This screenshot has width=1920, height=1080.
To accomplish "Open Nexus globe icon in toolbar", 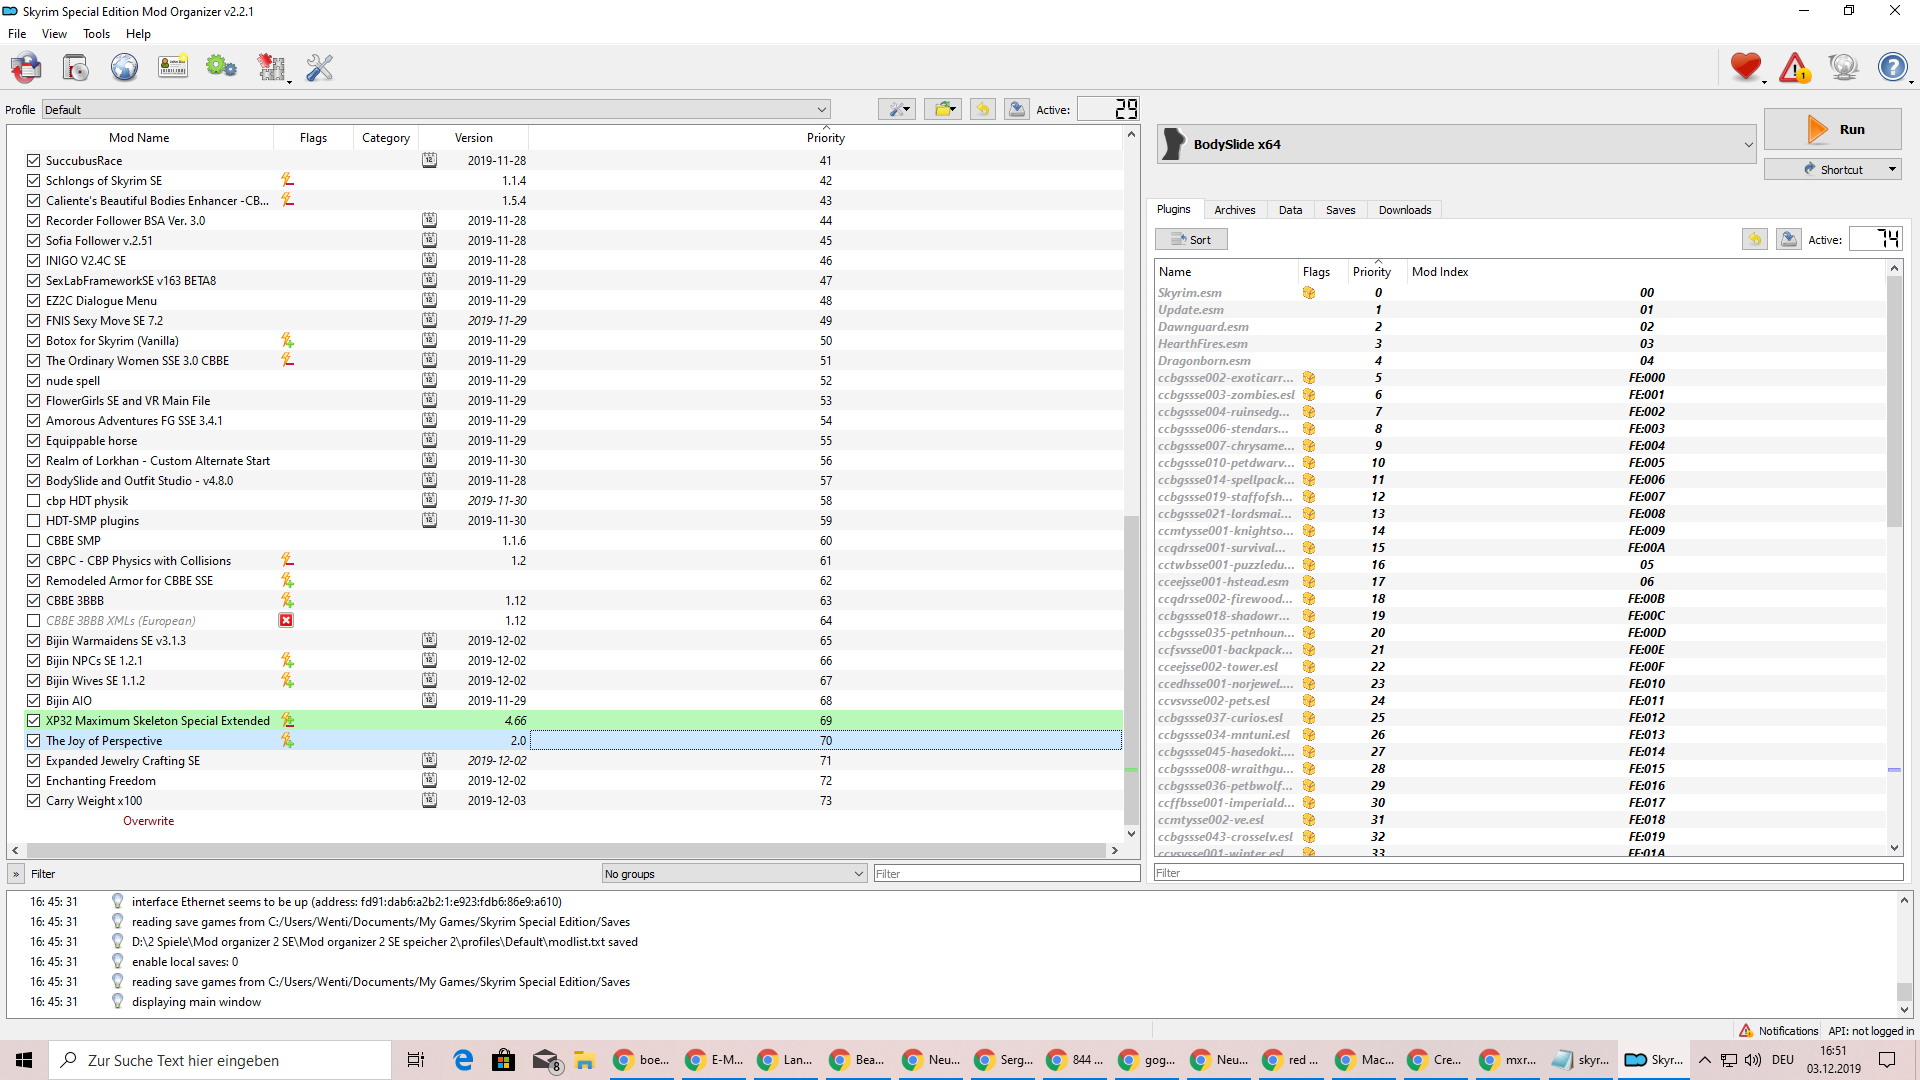I will pos(124,68).
